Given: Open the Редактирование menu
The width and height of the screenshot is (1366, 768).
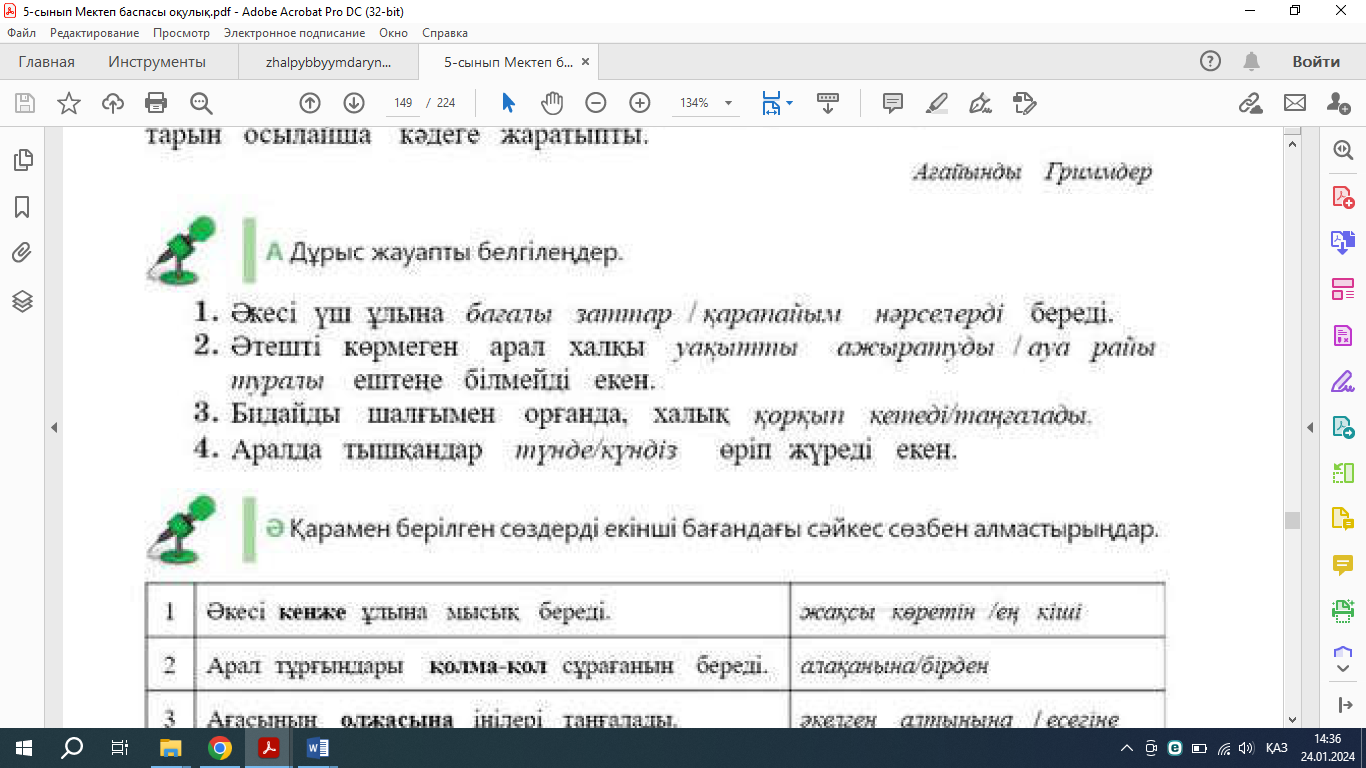Looking at the screenshot, I should tap(95, 33).
